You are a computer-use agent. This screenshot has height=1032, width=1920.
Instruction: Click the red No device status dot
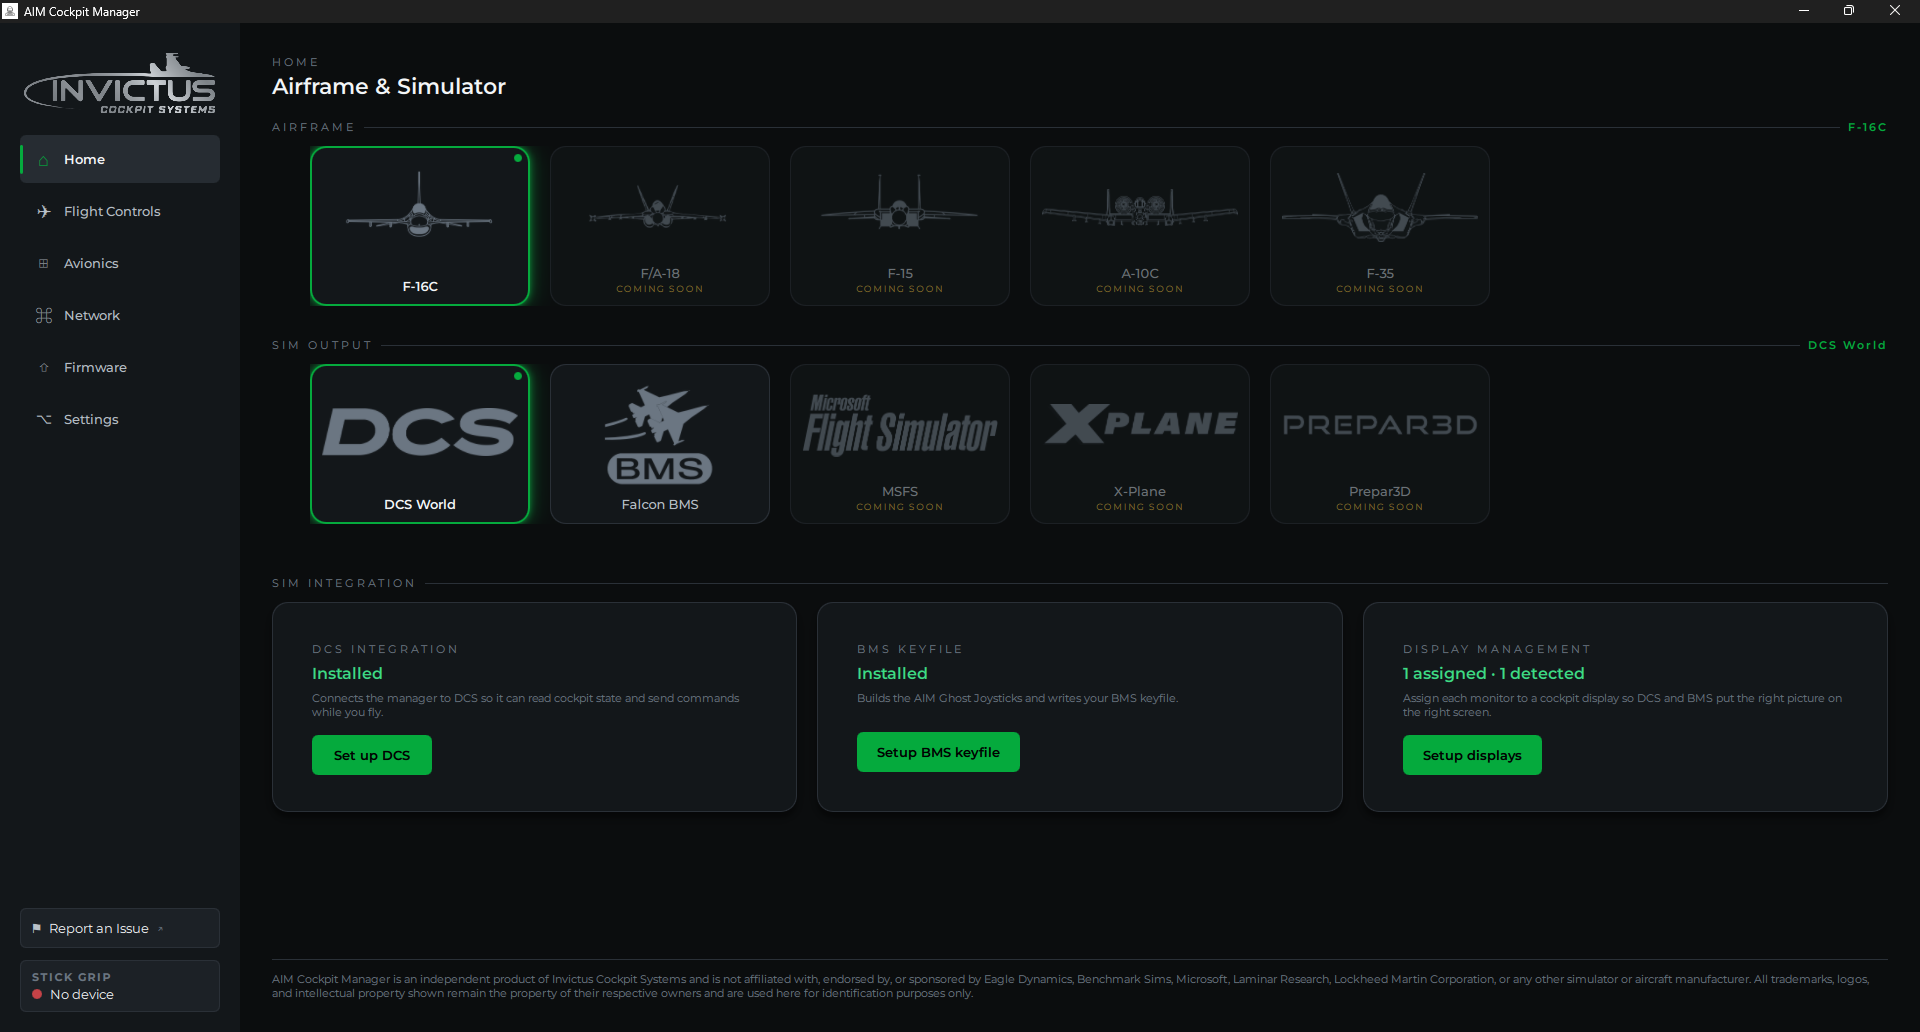click(x=37, y=994)
